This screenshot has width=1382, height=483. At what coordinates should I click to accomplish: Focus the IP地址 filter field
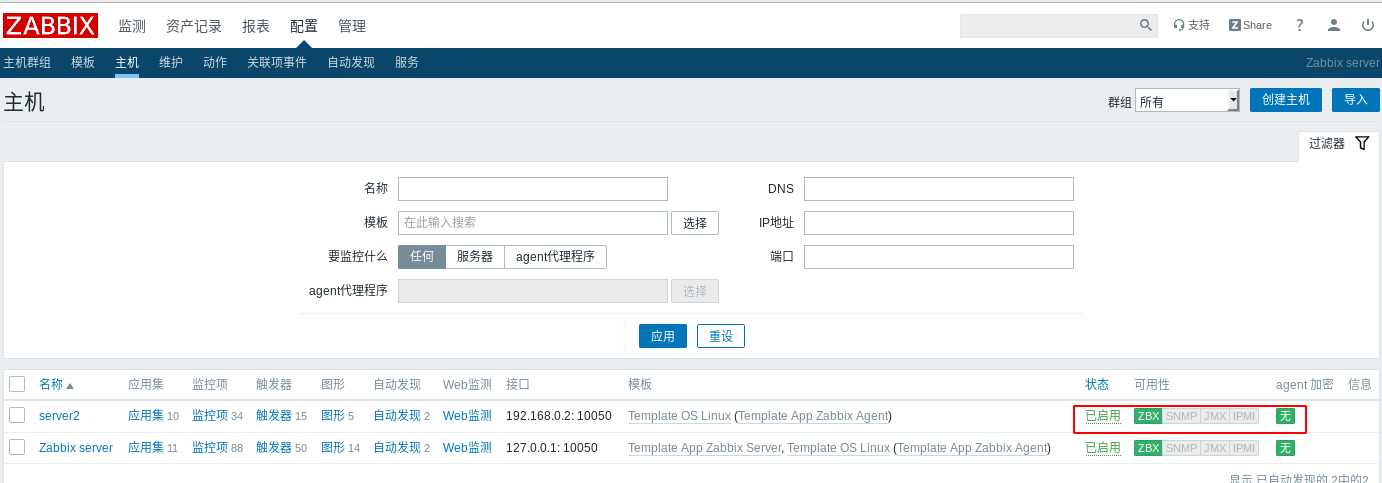[939, 223]
